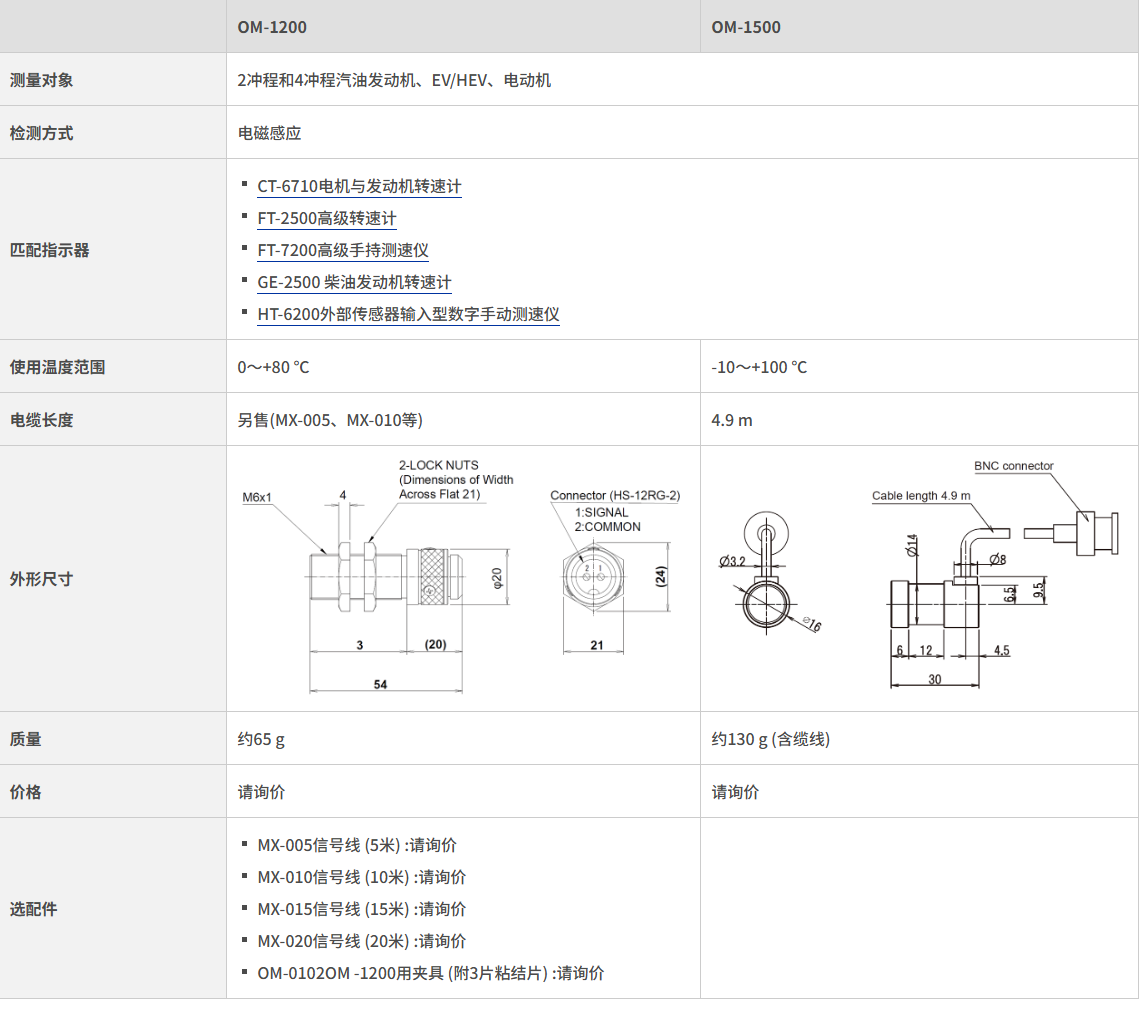This screenshot has height=1026, width=1139.
Task: Click the MX-020信号线 (20米) option
Action: 361,941
